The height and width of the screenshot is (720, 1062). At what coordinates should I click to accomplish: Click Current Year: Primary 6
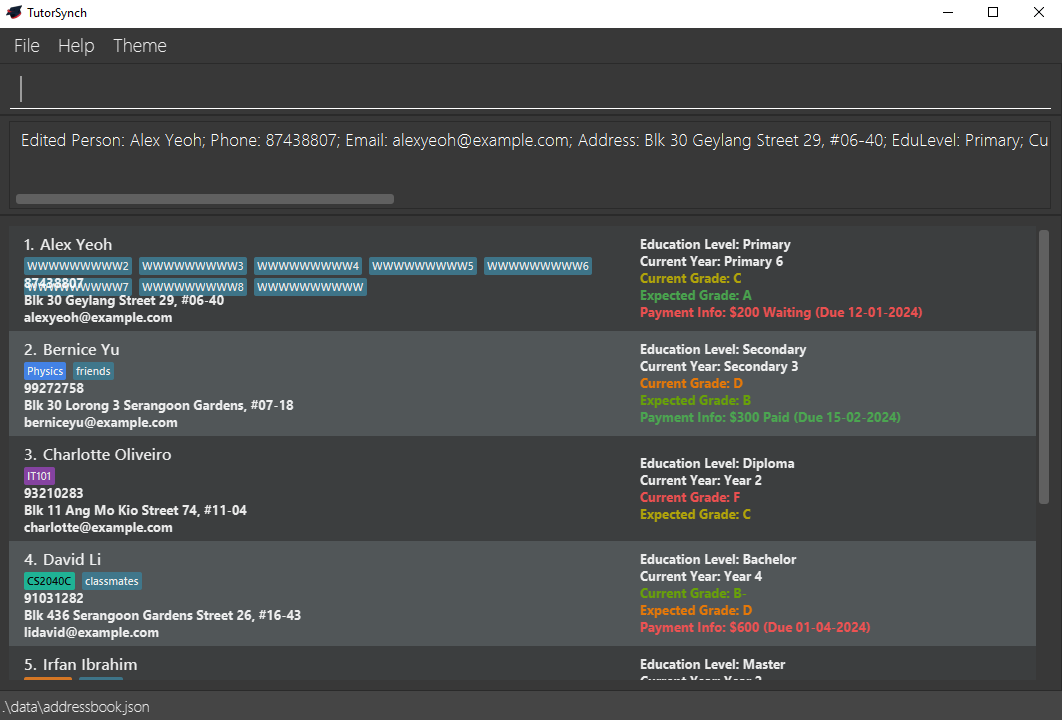(711, 261)
